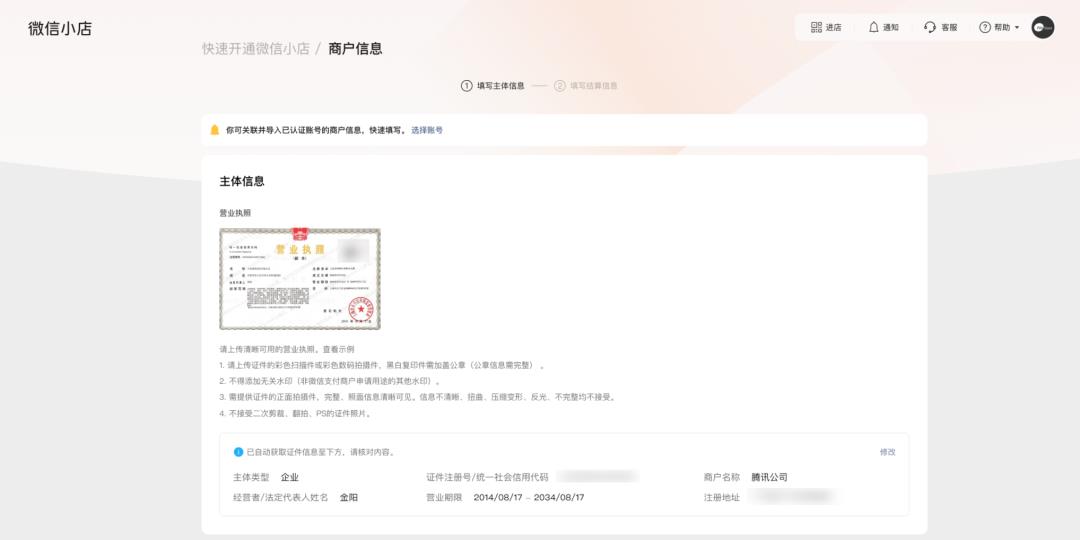
Task: Select step 1 填写主体信息
Action: tap(492, 86)
